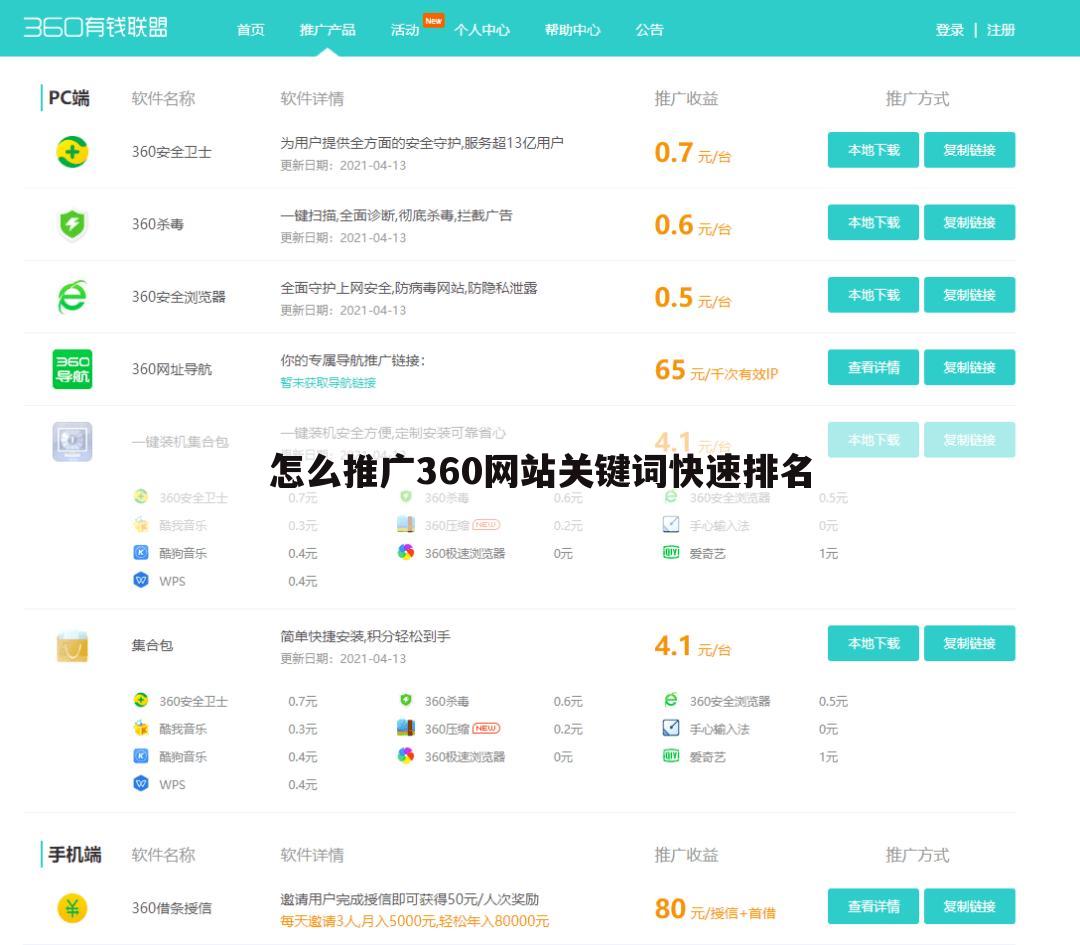
Task: Click the 360杀毒 shield icon in PC list
Action: click(72, 224)
